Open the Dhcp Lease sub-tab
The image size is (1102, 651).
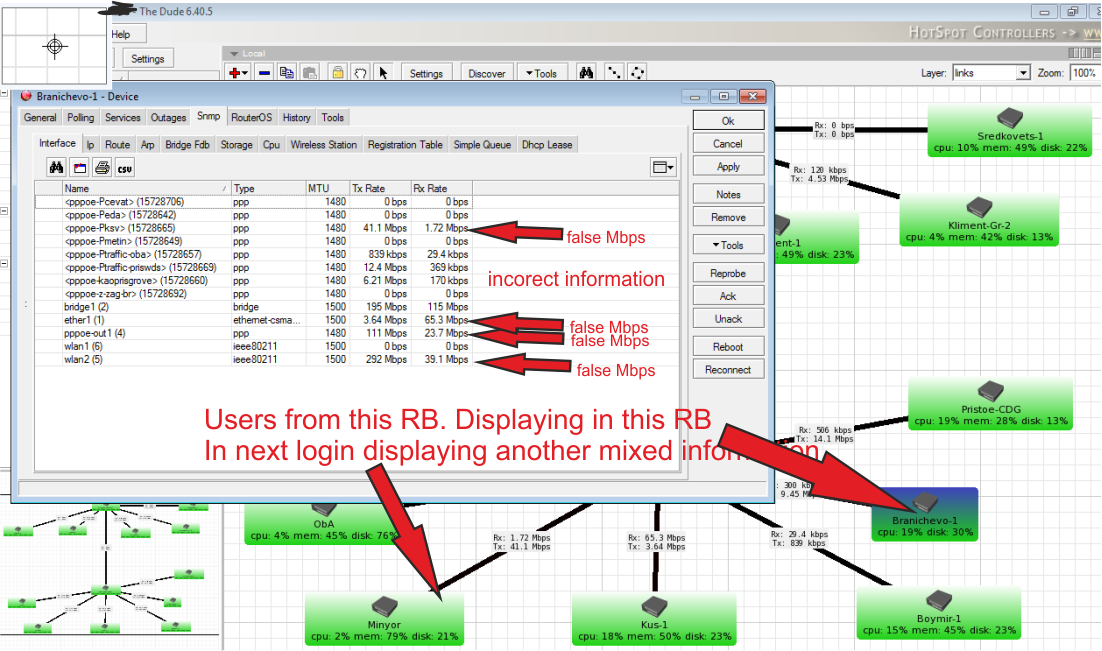(x=547, y=145)
